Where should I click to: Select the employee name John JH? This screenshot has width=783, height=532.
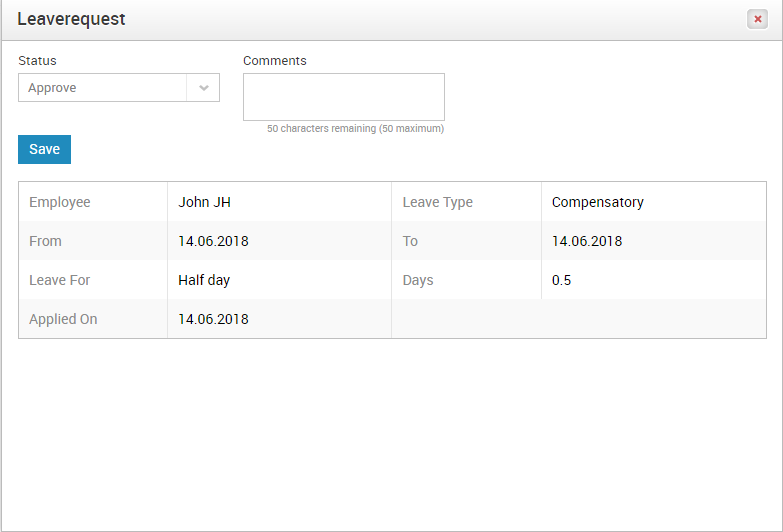(204, 202)
